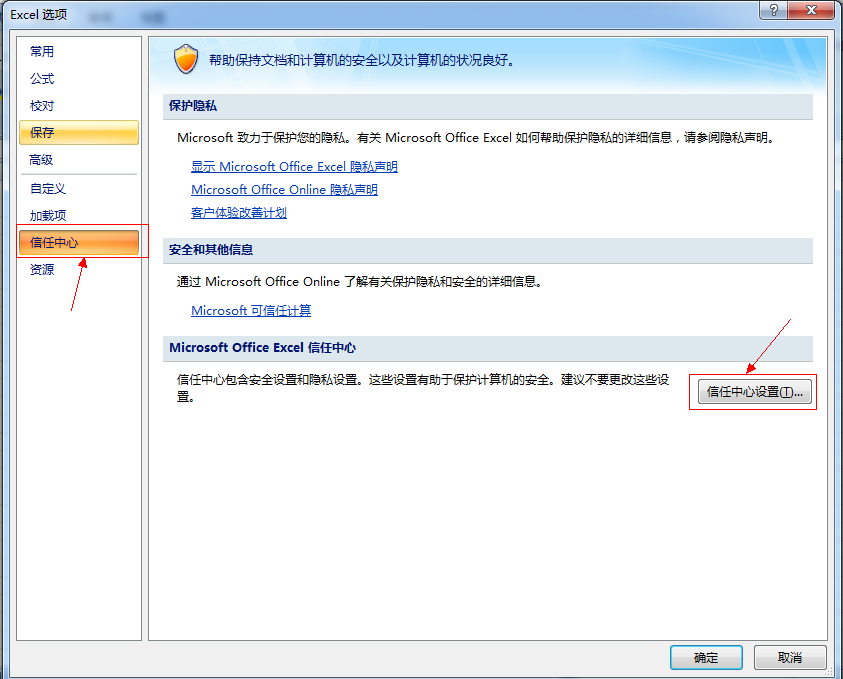Dismiss the dialog with 取消
843x679 pixels.
tap(790, 657)
